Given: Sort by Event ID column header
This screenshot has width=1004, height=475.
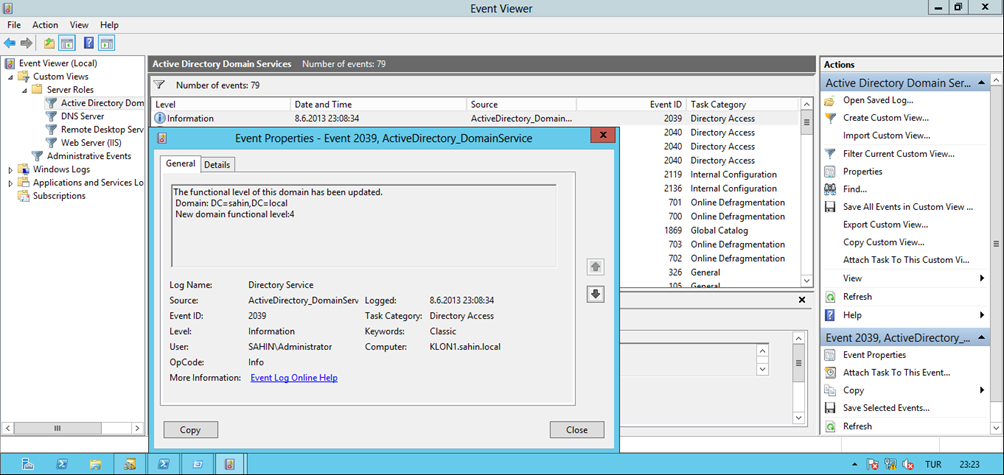Looking at the screenshot, I should pos(631,104).
